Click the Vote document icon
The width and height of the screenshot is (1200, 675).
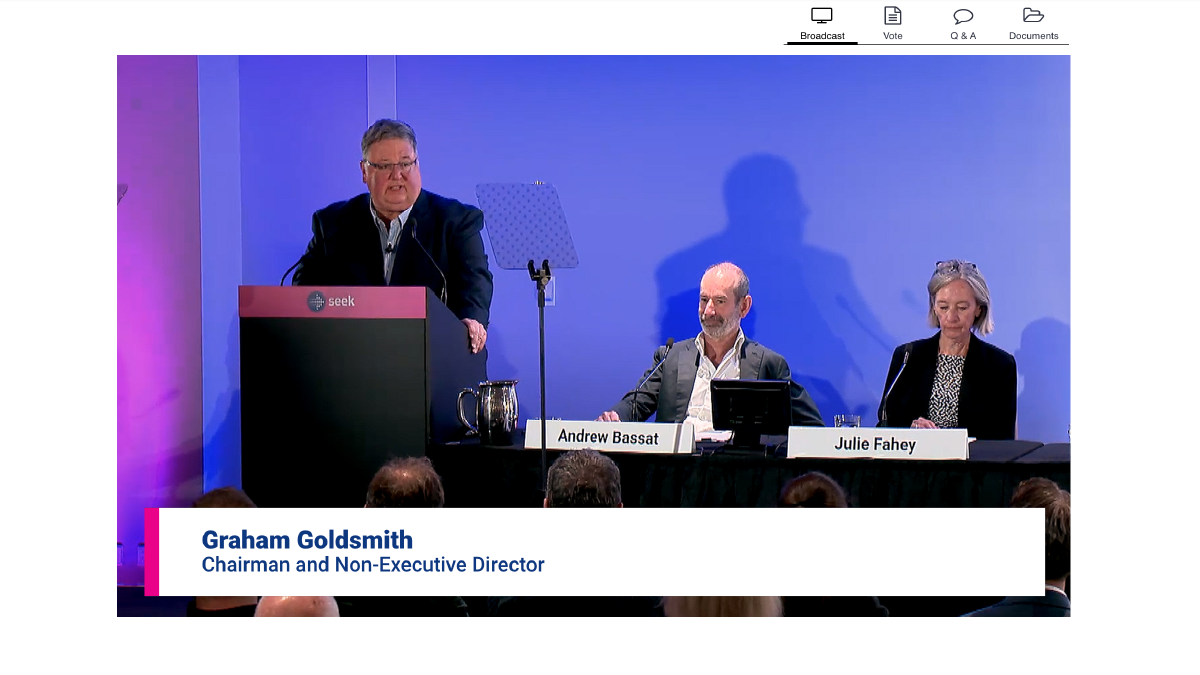(x=893, y=15)
